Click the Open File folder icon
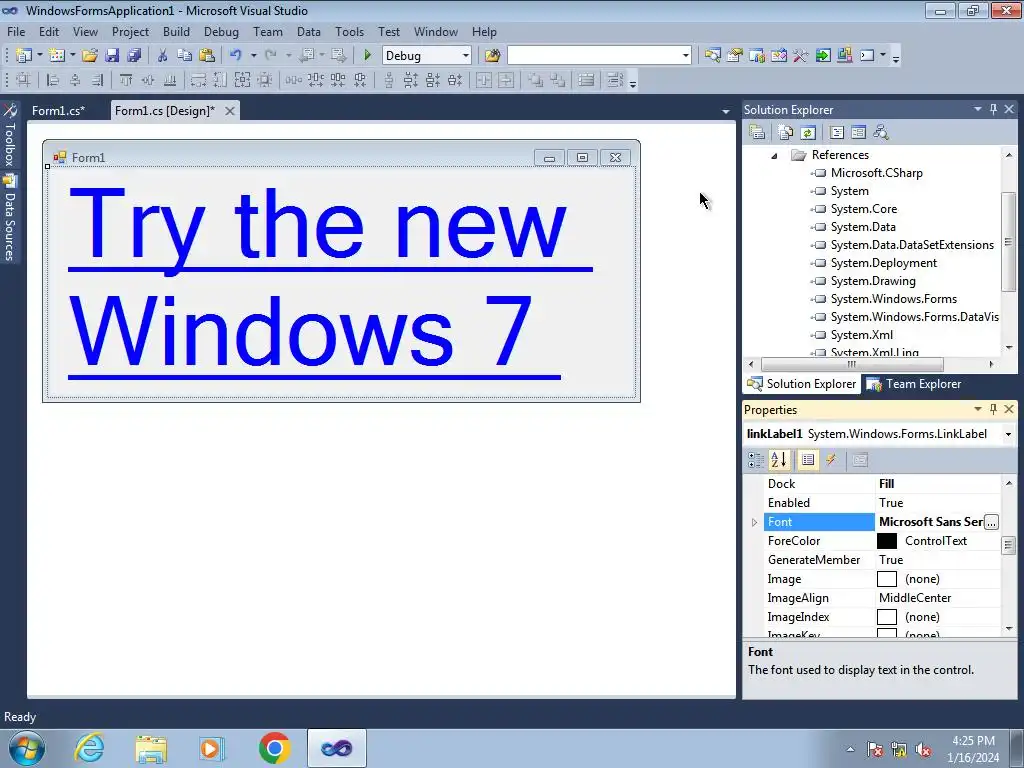1024x768 pixels. click(89, 56)
